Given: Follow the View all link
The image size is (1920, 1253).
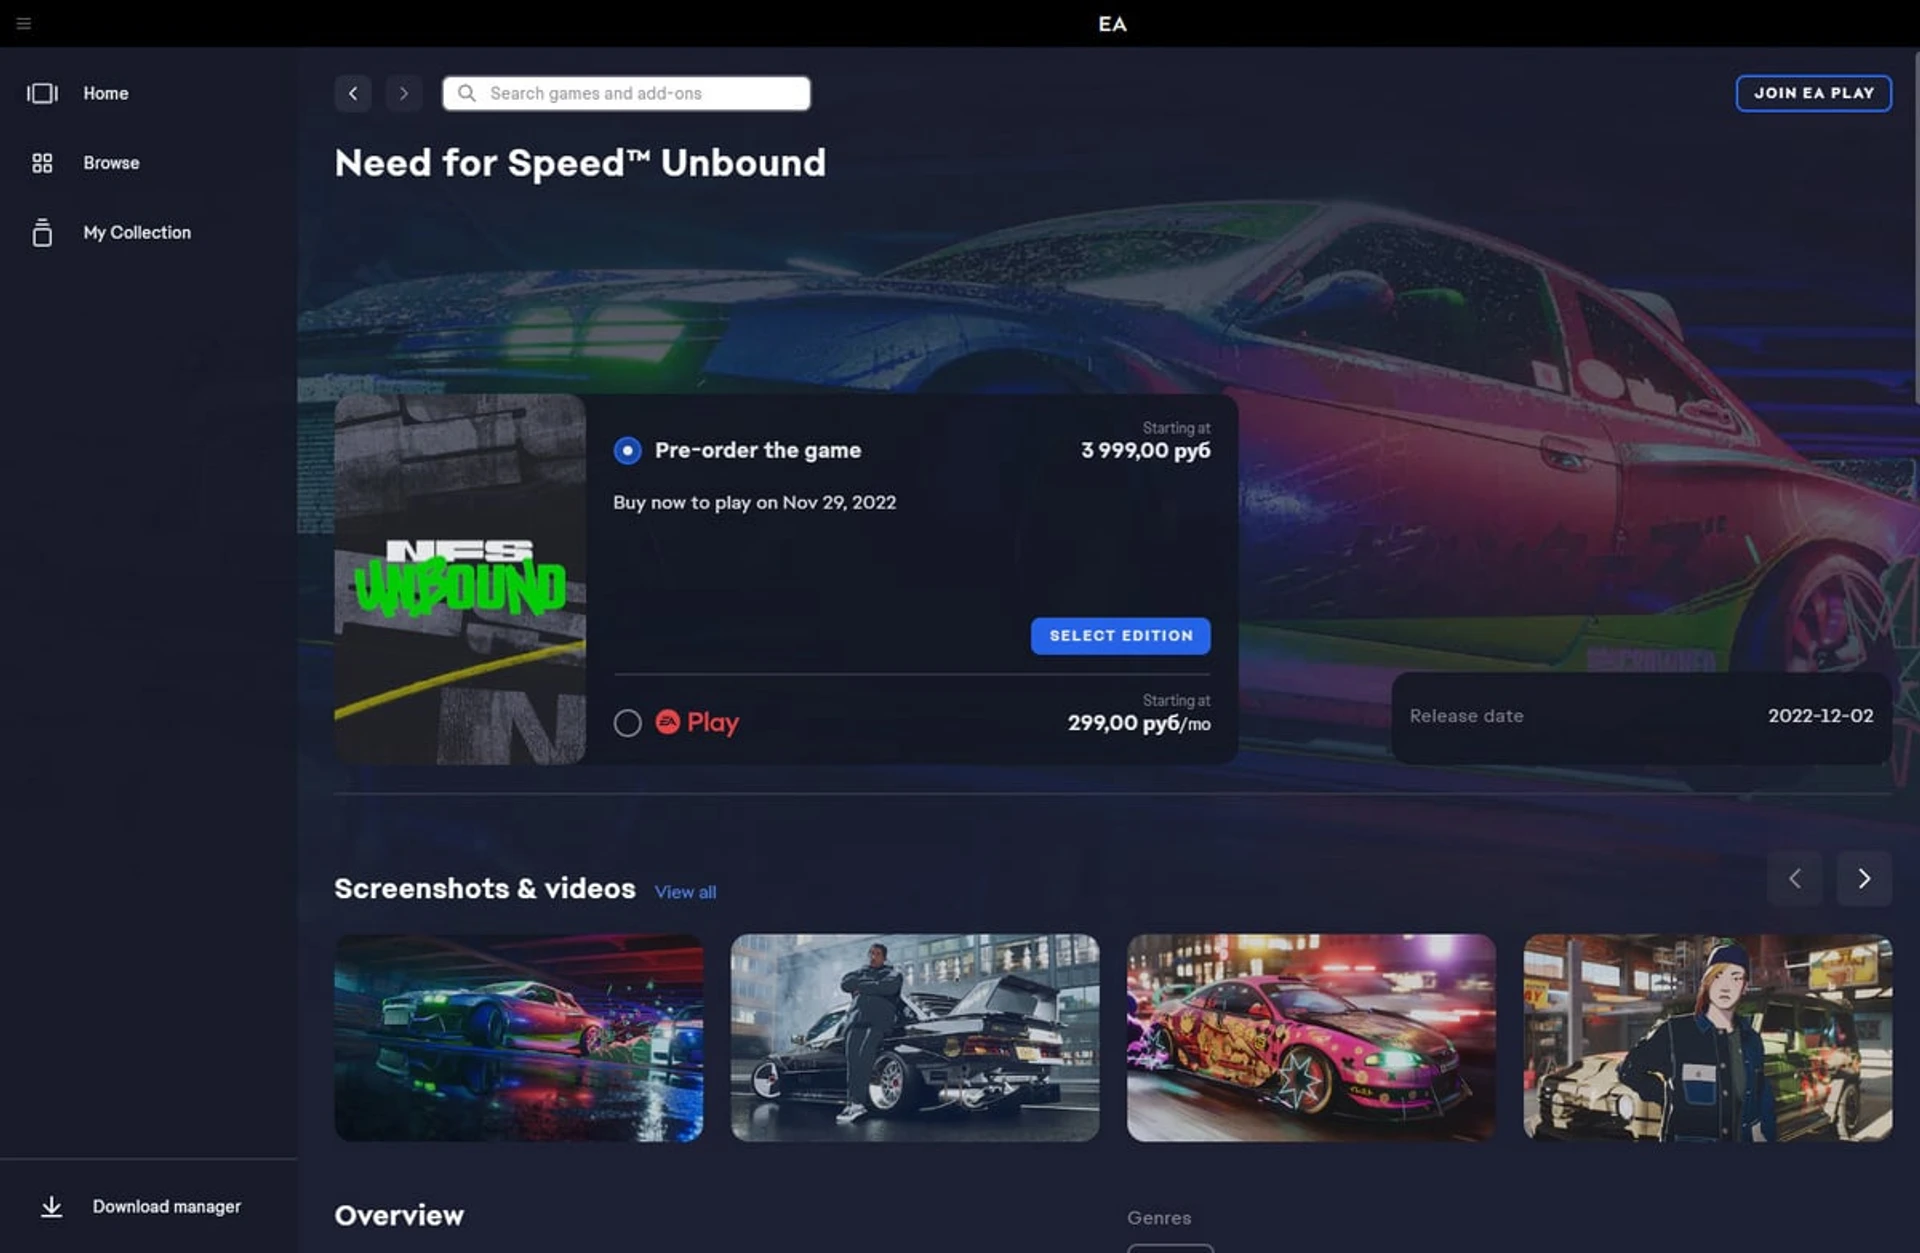Looking at the screenshot, I should (685, 892).
